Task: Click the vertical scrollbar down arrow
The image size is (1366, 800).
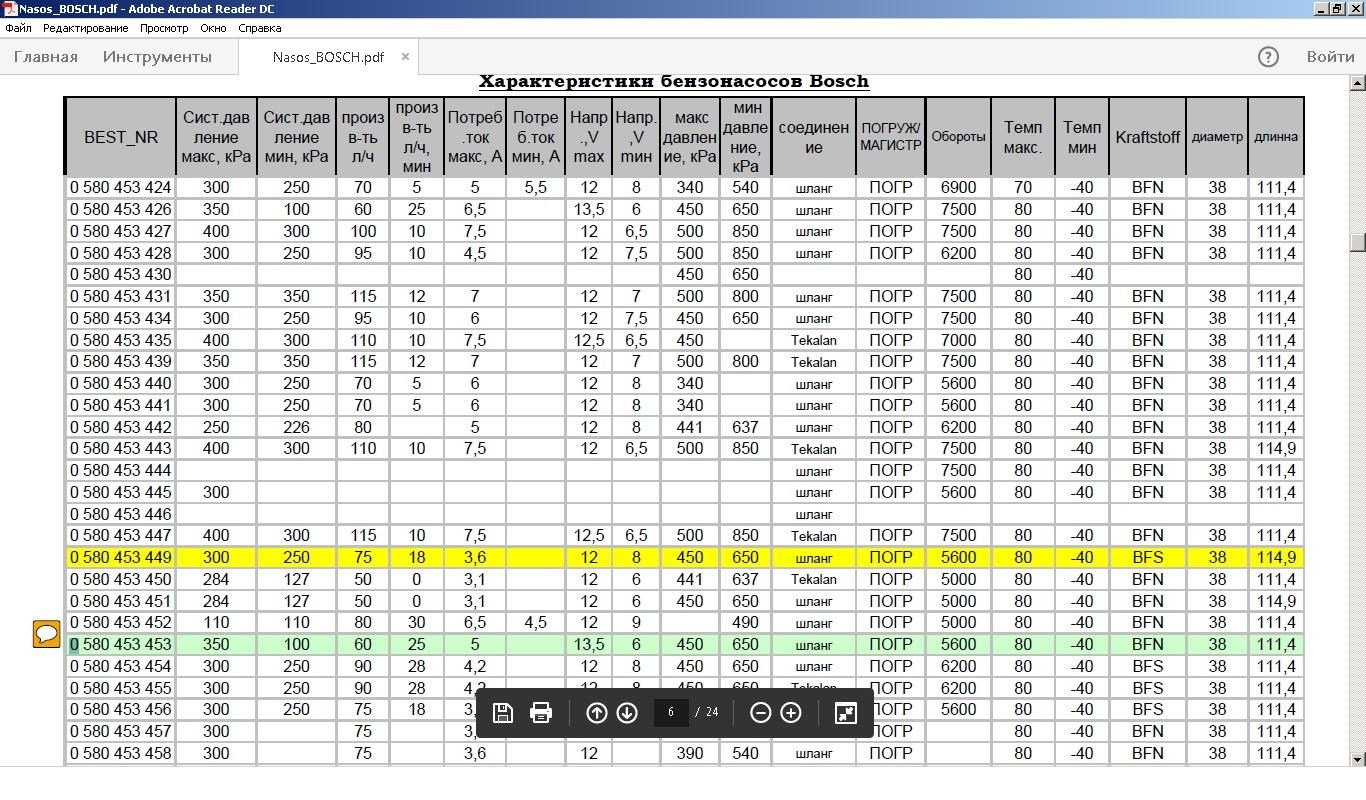Action: [1357, 760]
